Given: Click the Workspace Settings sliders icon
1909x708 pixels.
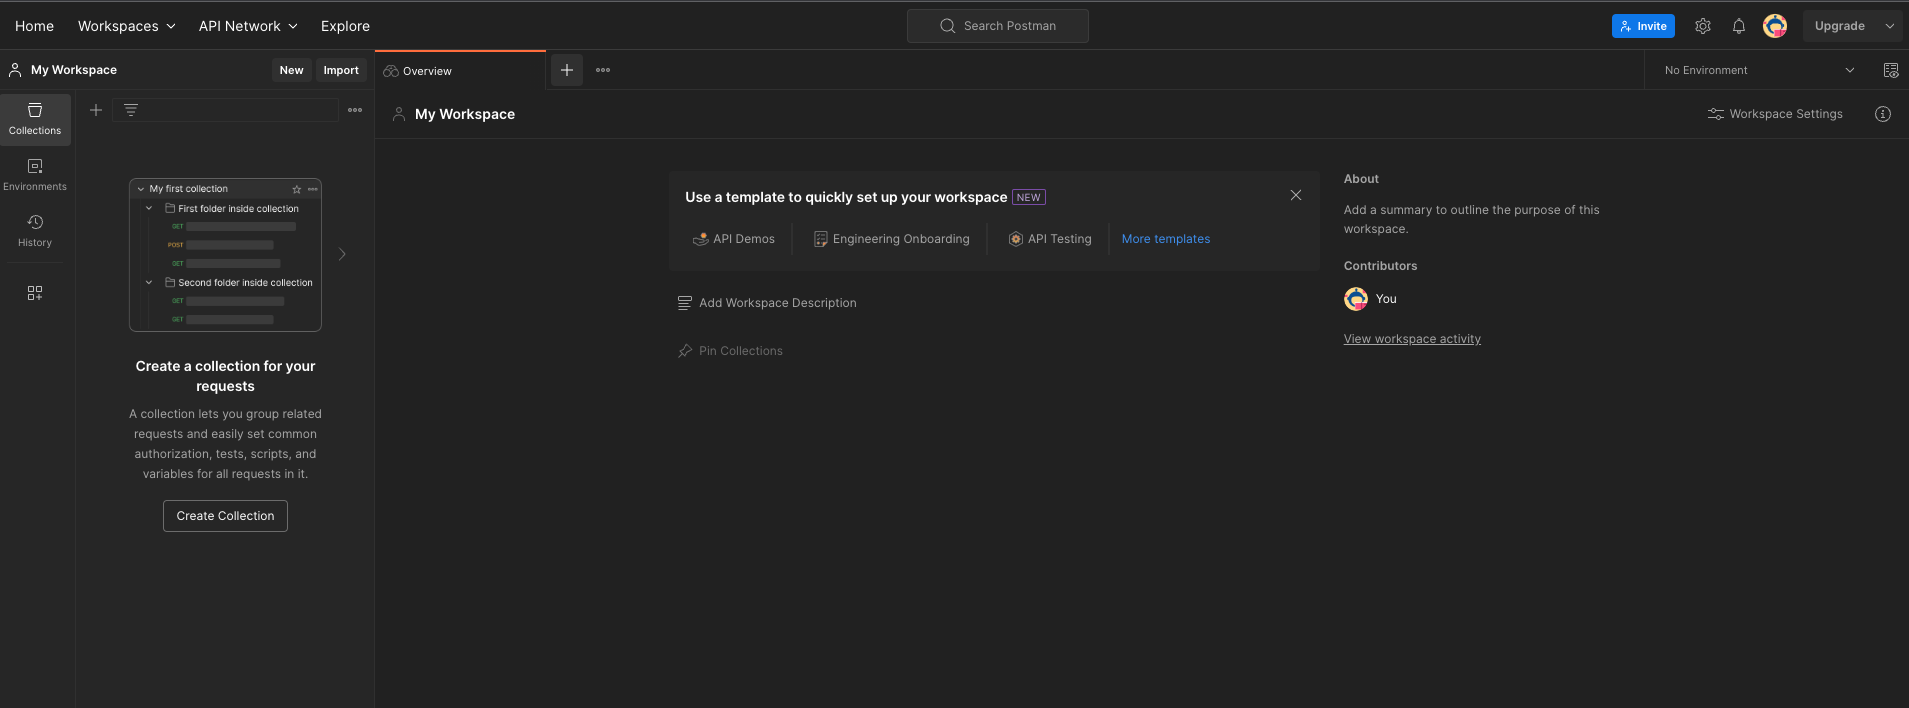Looking at the screenshot, I should (x=1716, y=114).
